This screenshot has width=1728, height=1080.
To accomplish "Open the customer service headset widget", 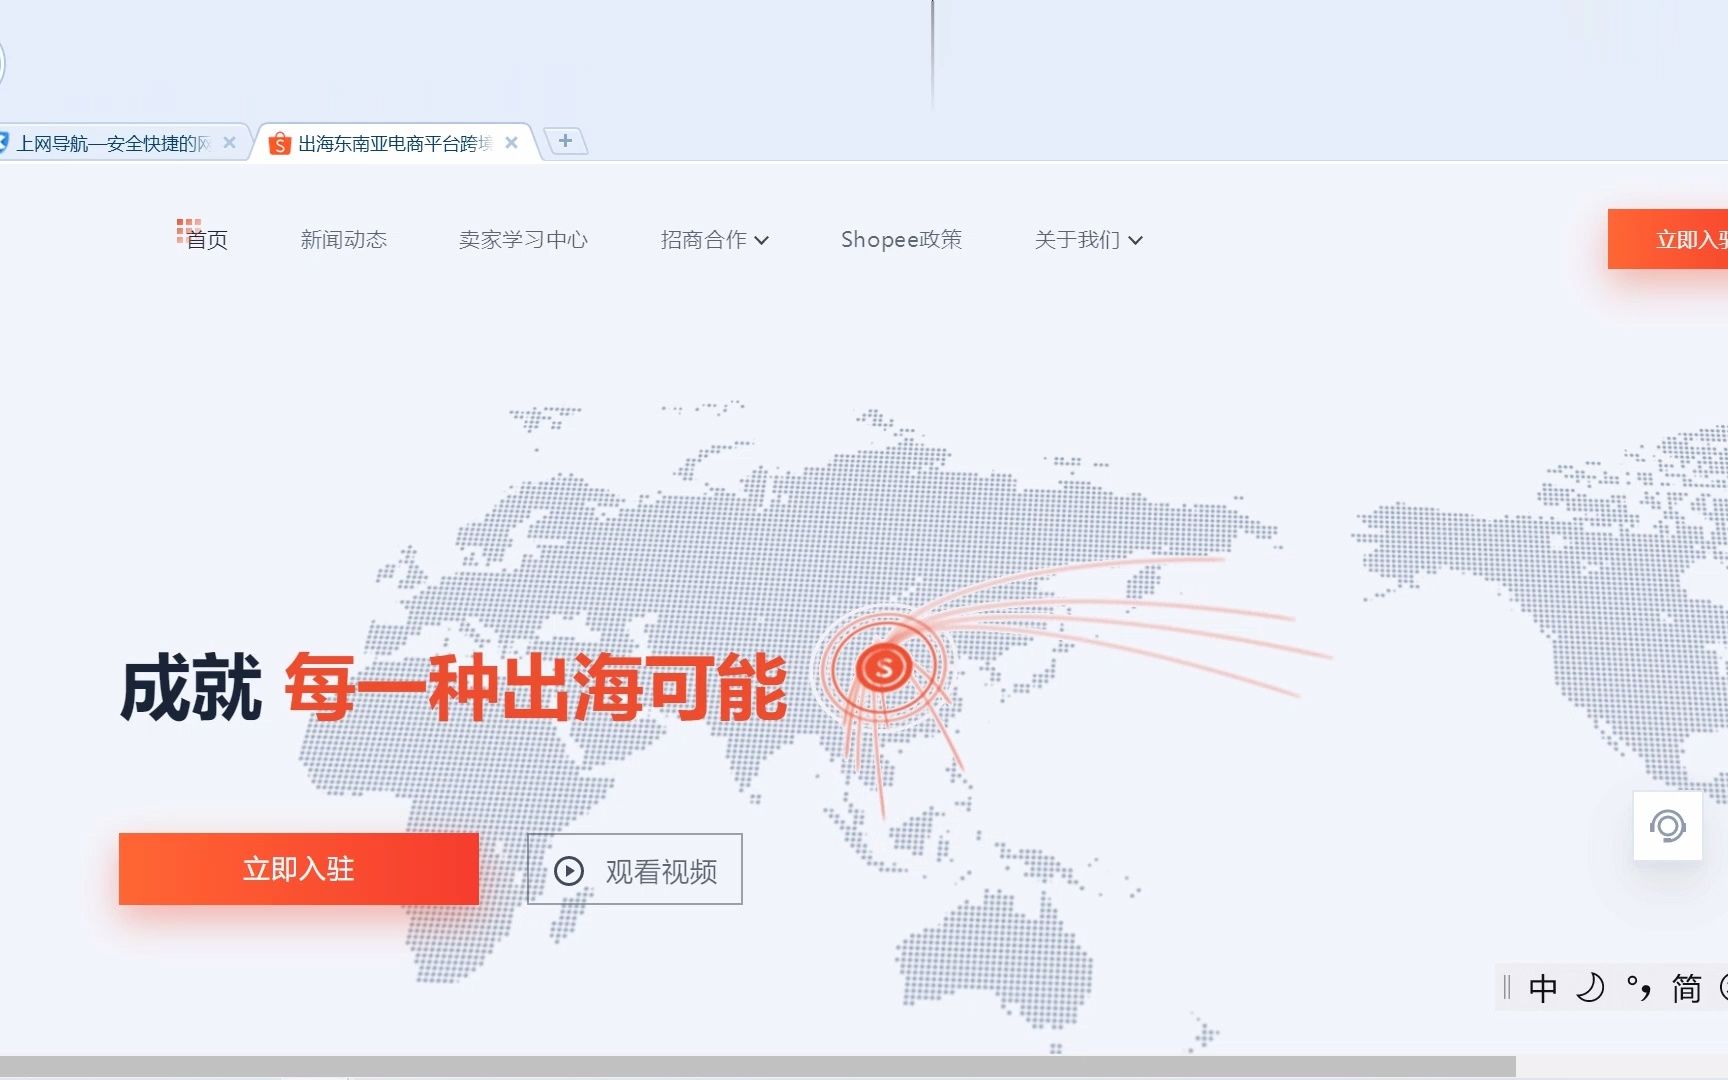I will point(1667,826).
